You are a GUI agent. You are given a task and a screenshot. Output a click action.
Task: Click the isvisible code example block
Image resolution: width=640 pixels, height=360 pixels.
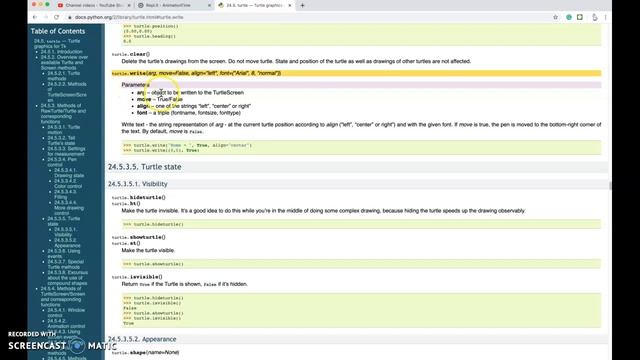pos(361,310)
